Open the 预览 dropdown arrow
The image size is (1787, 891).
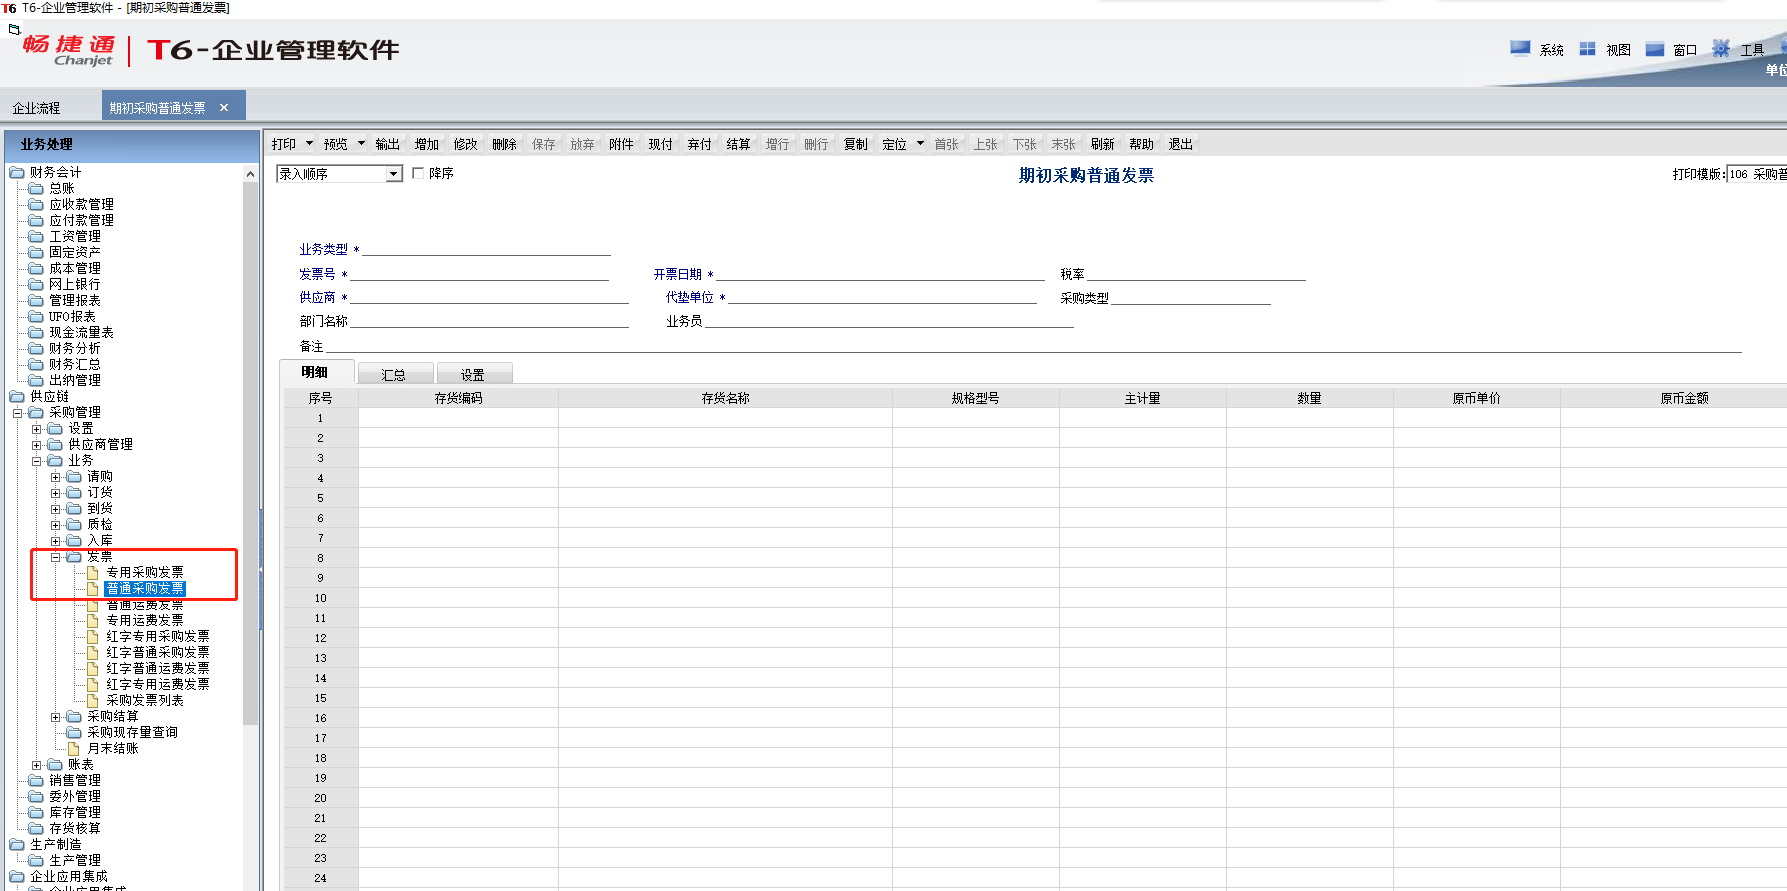click(361, 144)
